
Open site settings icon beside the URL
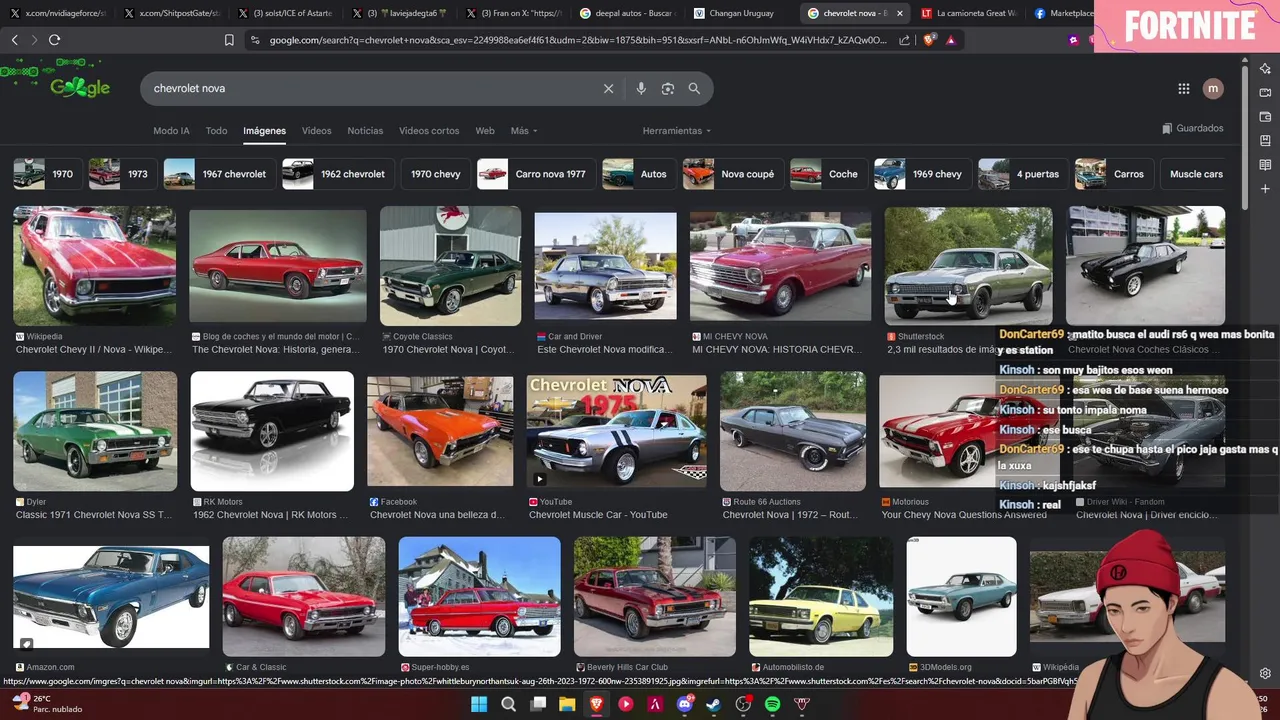(255, 40)
